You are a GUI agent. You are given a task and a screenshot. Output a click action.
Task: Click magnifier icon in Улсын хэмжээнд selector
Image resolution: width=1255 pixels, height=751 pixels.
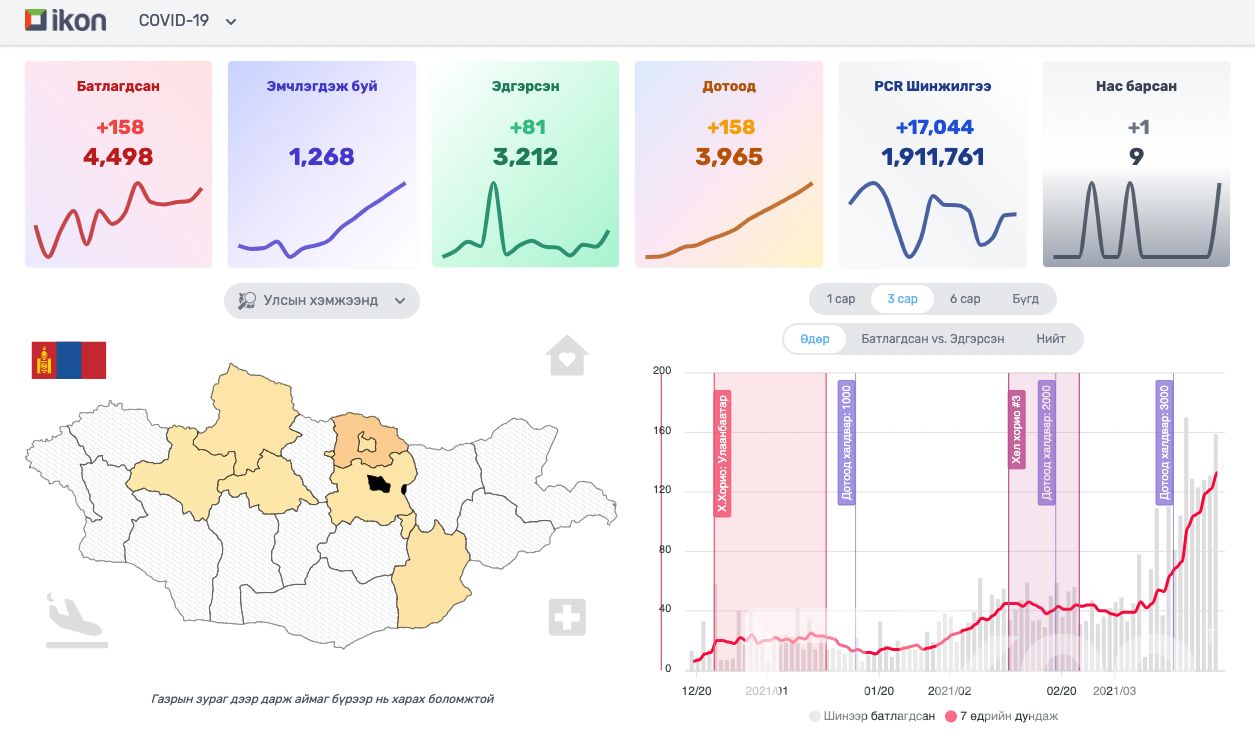(x=246, y=300)
